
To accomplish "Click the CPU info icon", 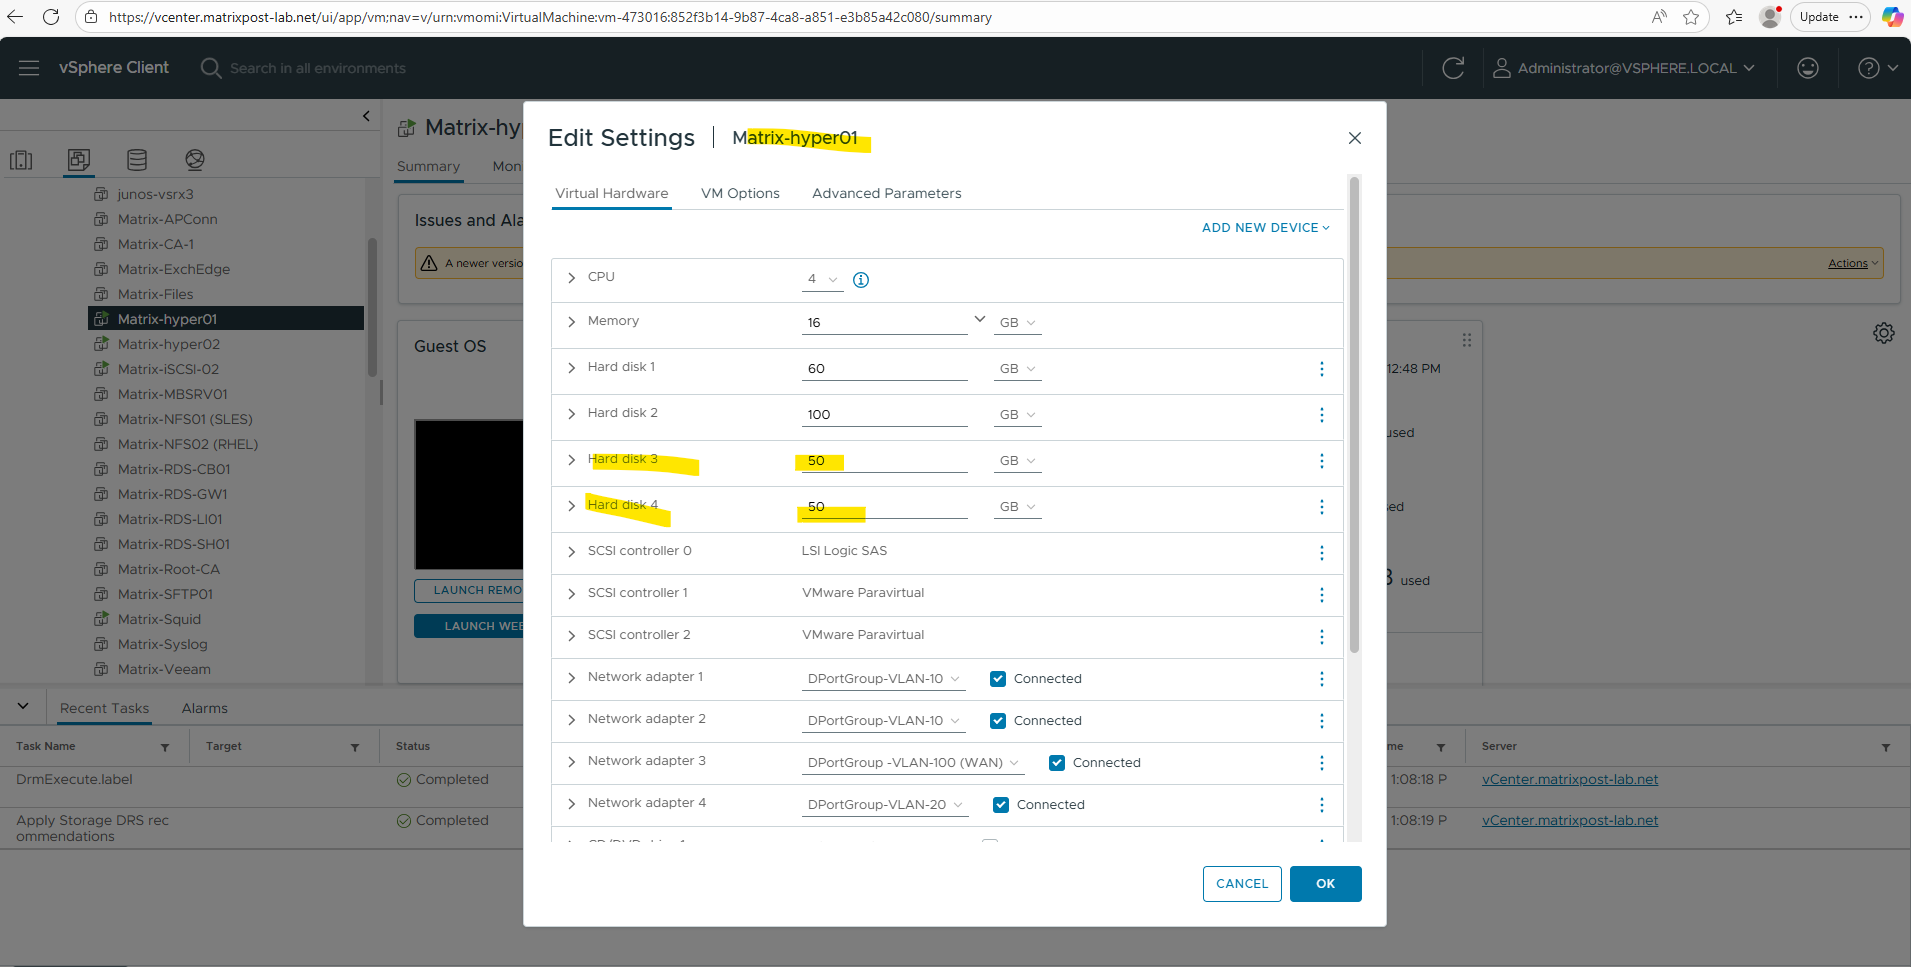I will click(861, 280).
